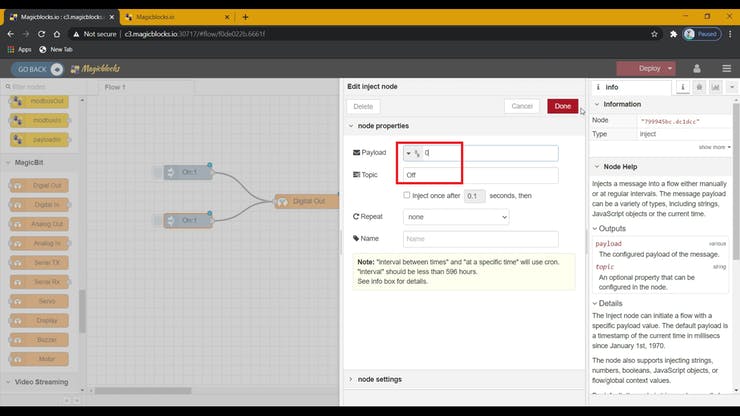740x416 pixels.
Task: Go to the browser home page
Action: pos(57,34)
